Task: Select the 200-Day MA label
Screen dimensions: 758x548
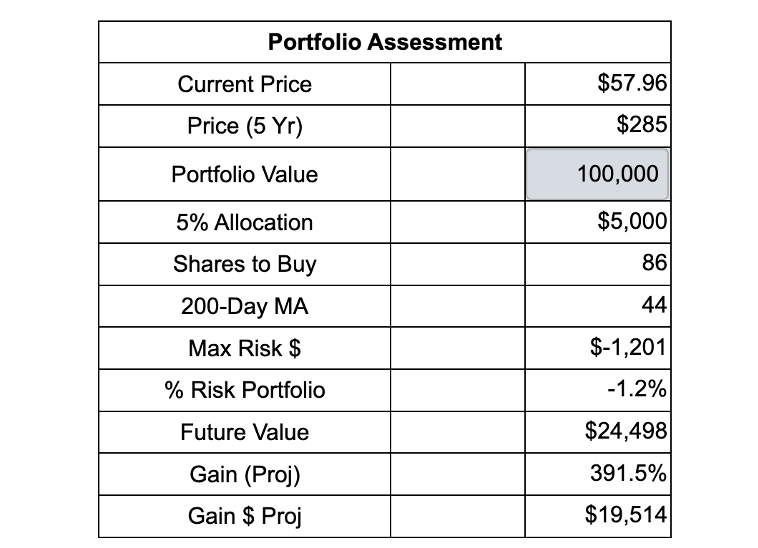Action: click(x=245, y=306)
